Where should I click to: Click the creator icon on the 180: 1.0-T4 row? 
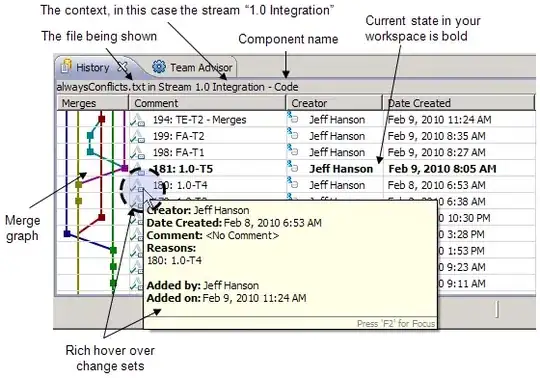click(292, 183)
